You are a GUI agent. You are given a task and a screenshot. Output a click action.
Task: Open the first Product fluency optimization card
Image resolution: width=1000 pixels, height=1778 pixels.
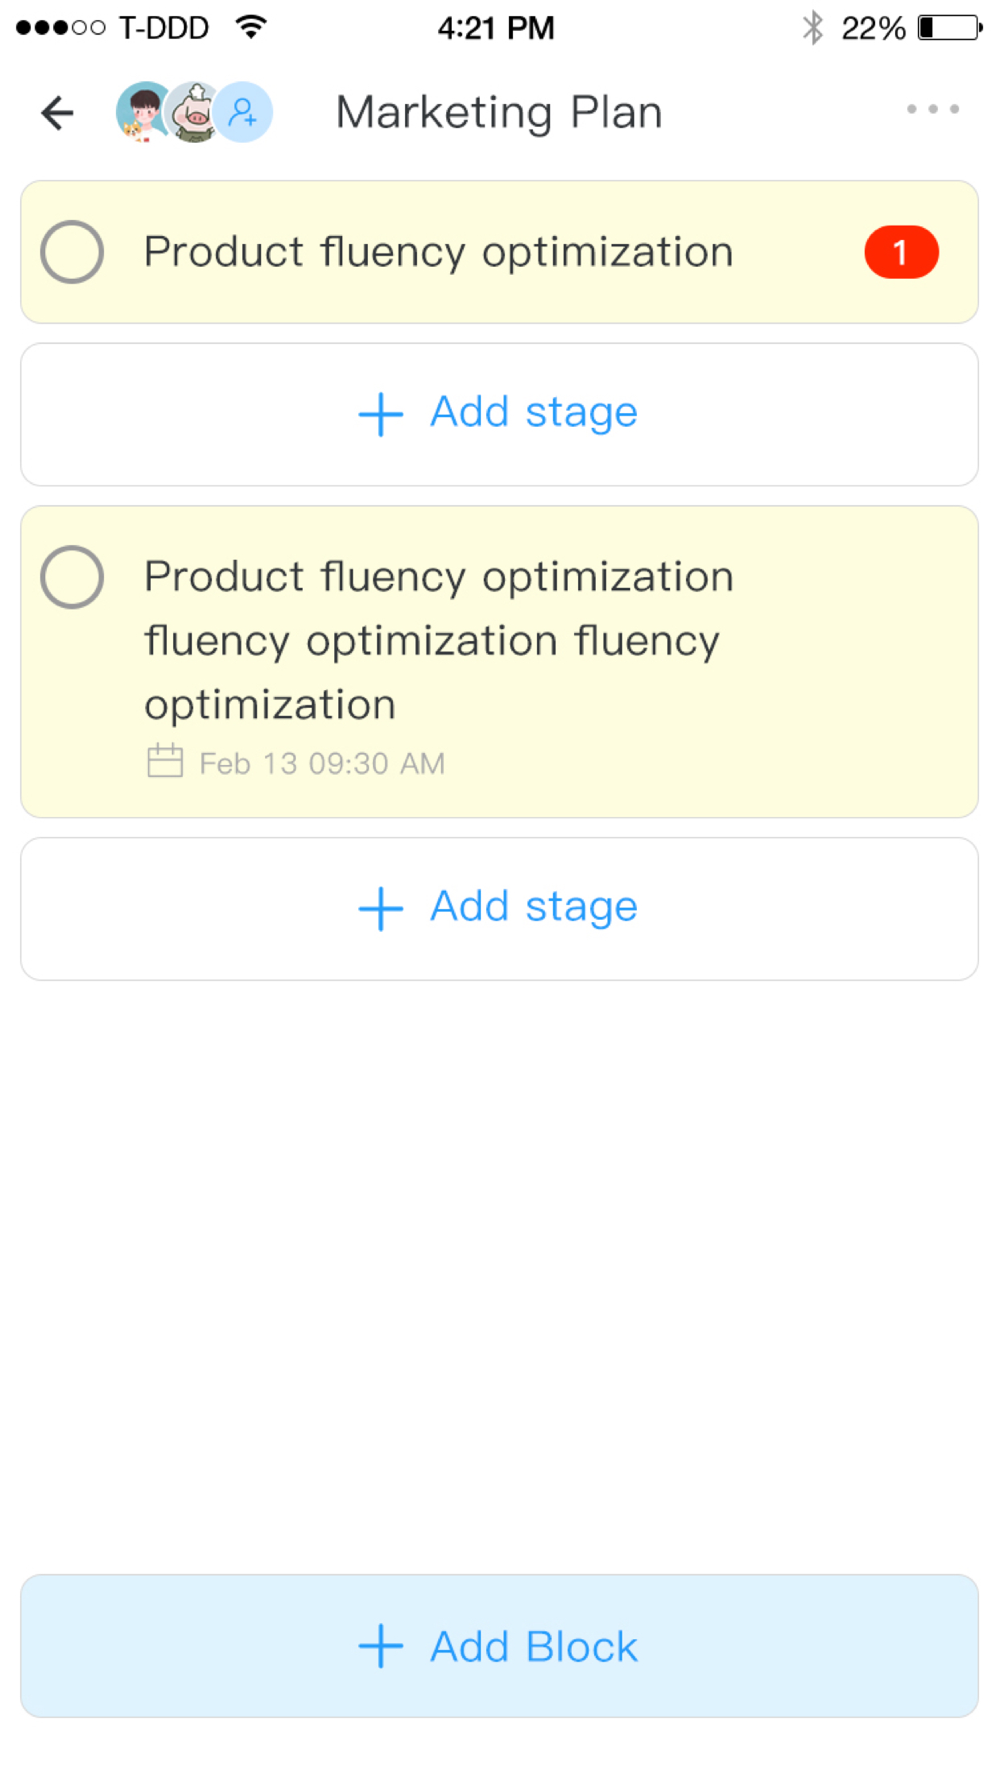pyautogui.click(x=438, y=252)
